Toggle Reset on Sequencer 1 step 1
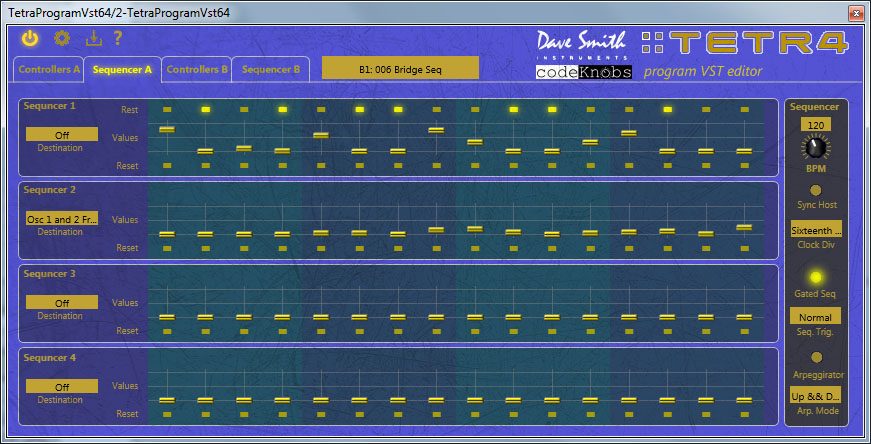The image size is (871, 444). point(167,165)
